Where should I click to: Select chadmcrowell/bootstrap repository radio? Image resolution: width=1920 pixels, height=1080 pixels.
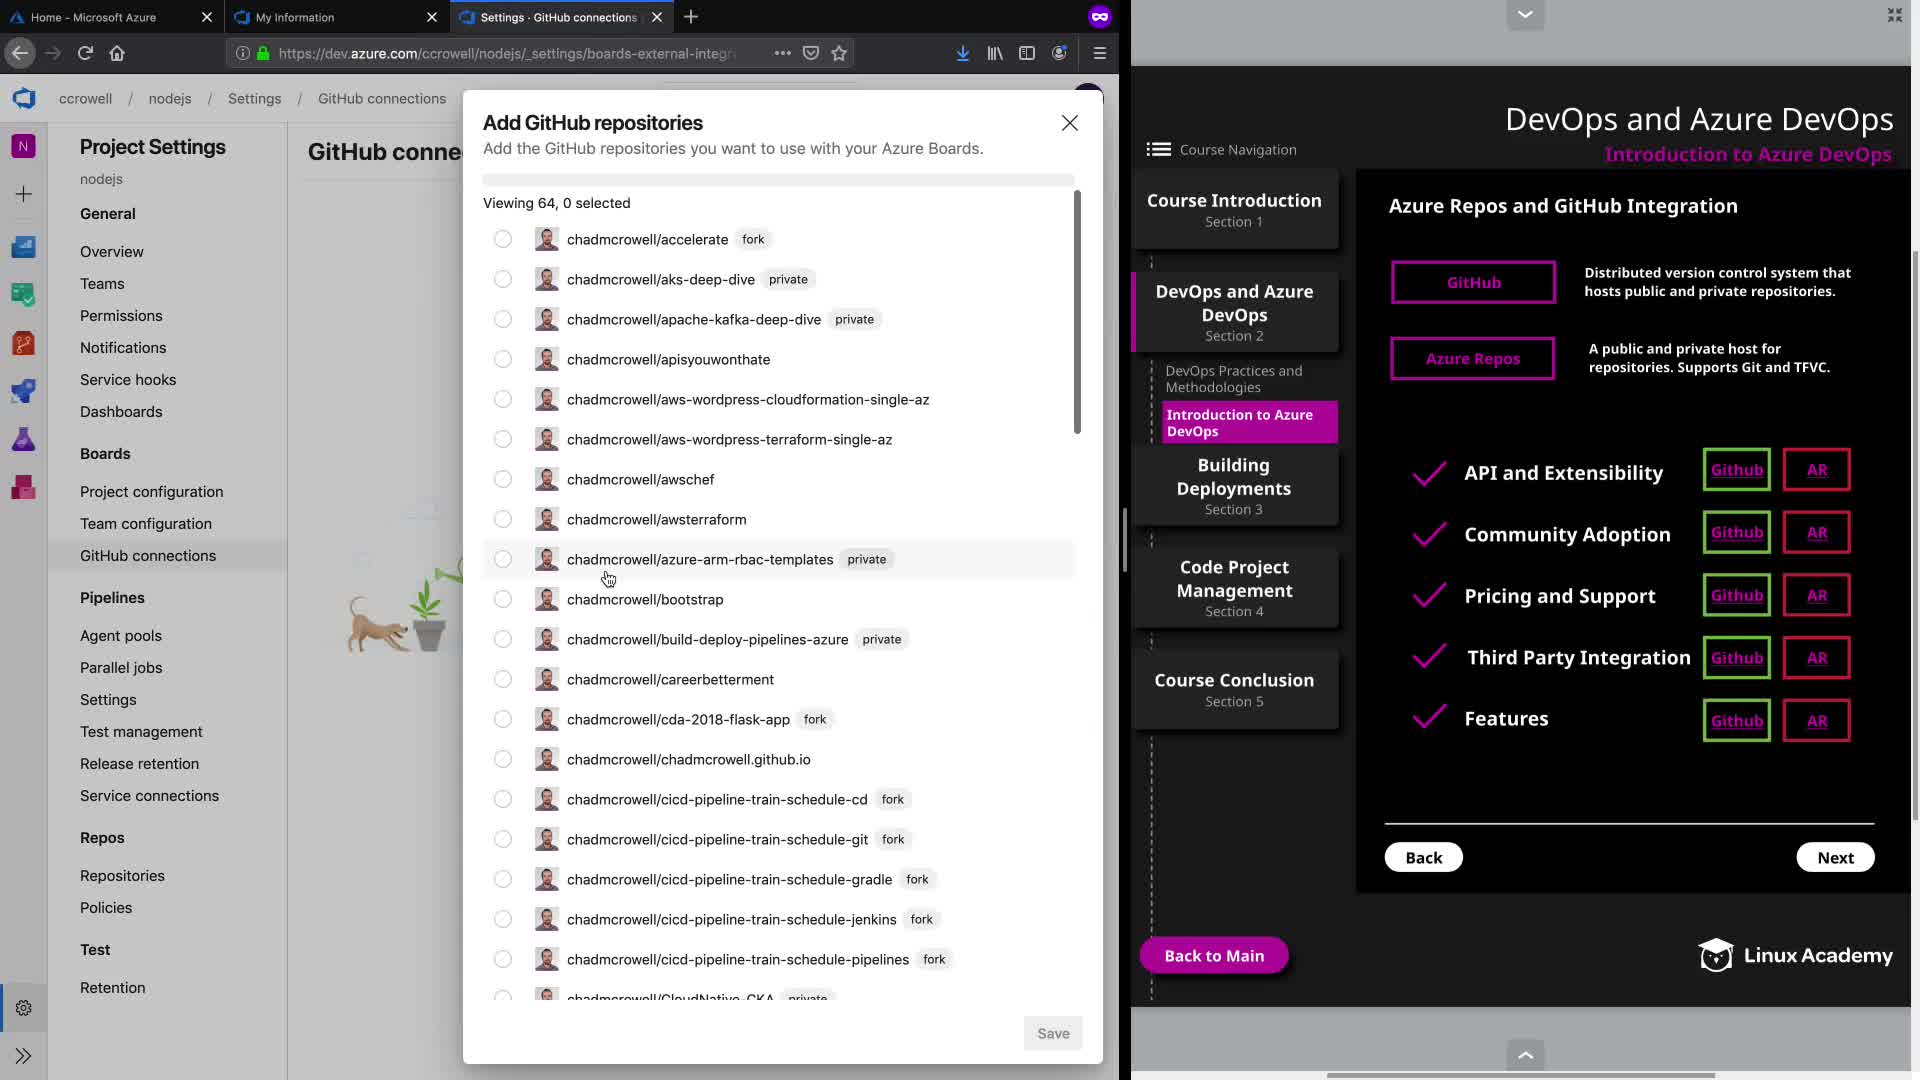pyautogui.click(x=503, y=599)
